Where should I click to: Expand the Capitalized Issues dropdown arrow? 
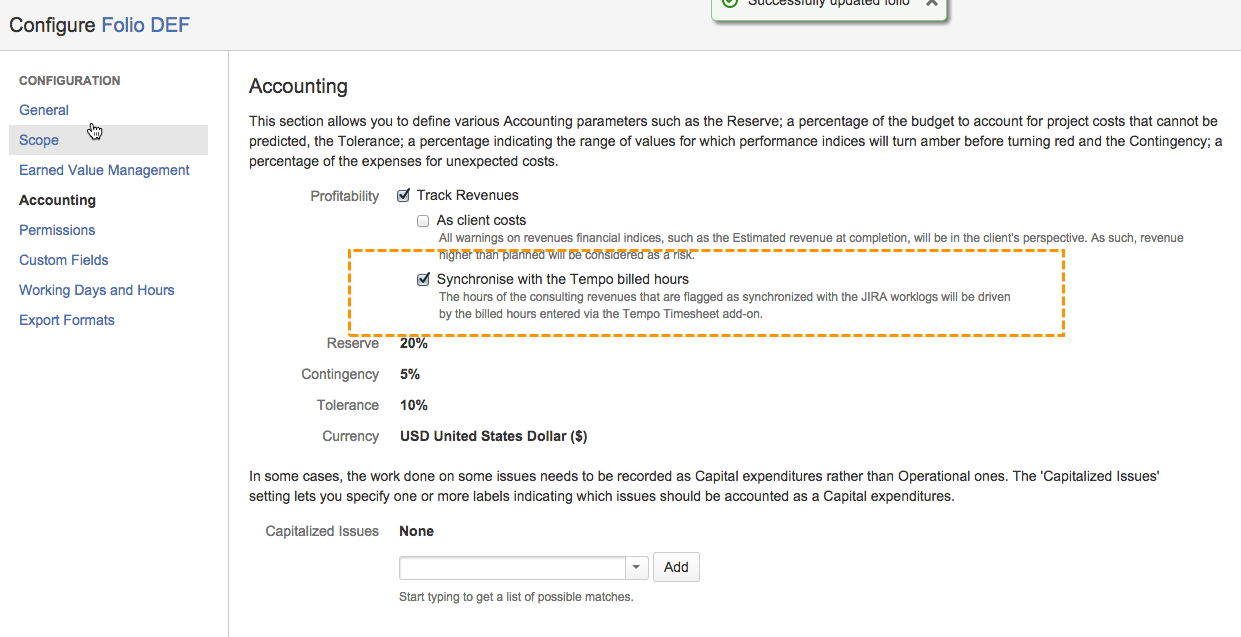click(637, 568)
